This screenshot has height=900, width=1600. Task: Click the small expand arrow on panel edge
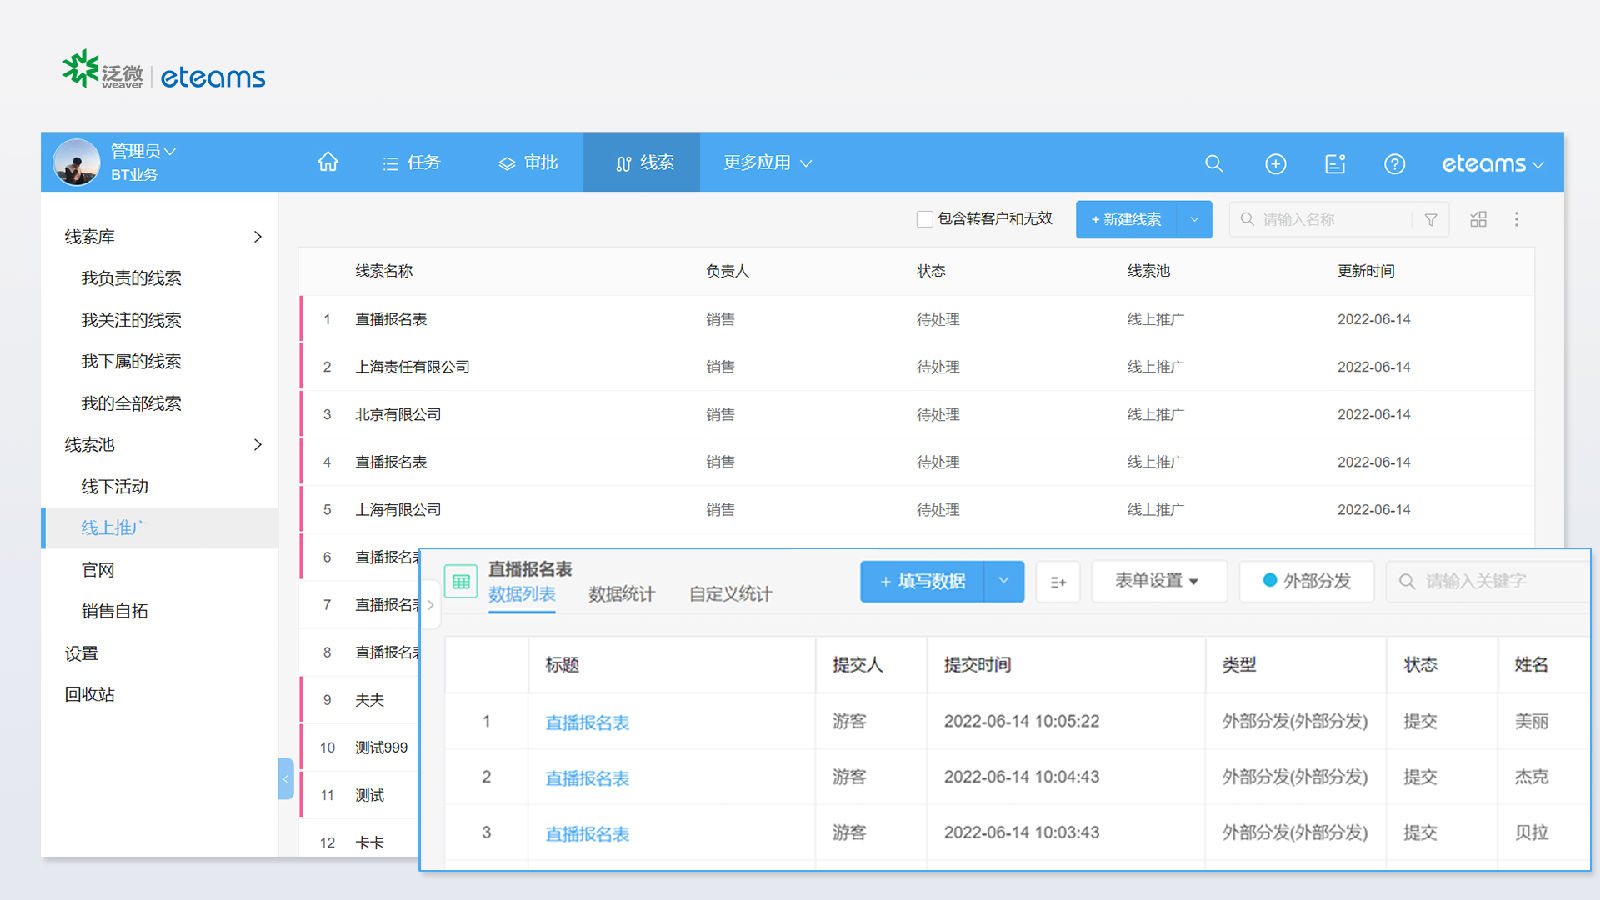[x=431, y=605]
